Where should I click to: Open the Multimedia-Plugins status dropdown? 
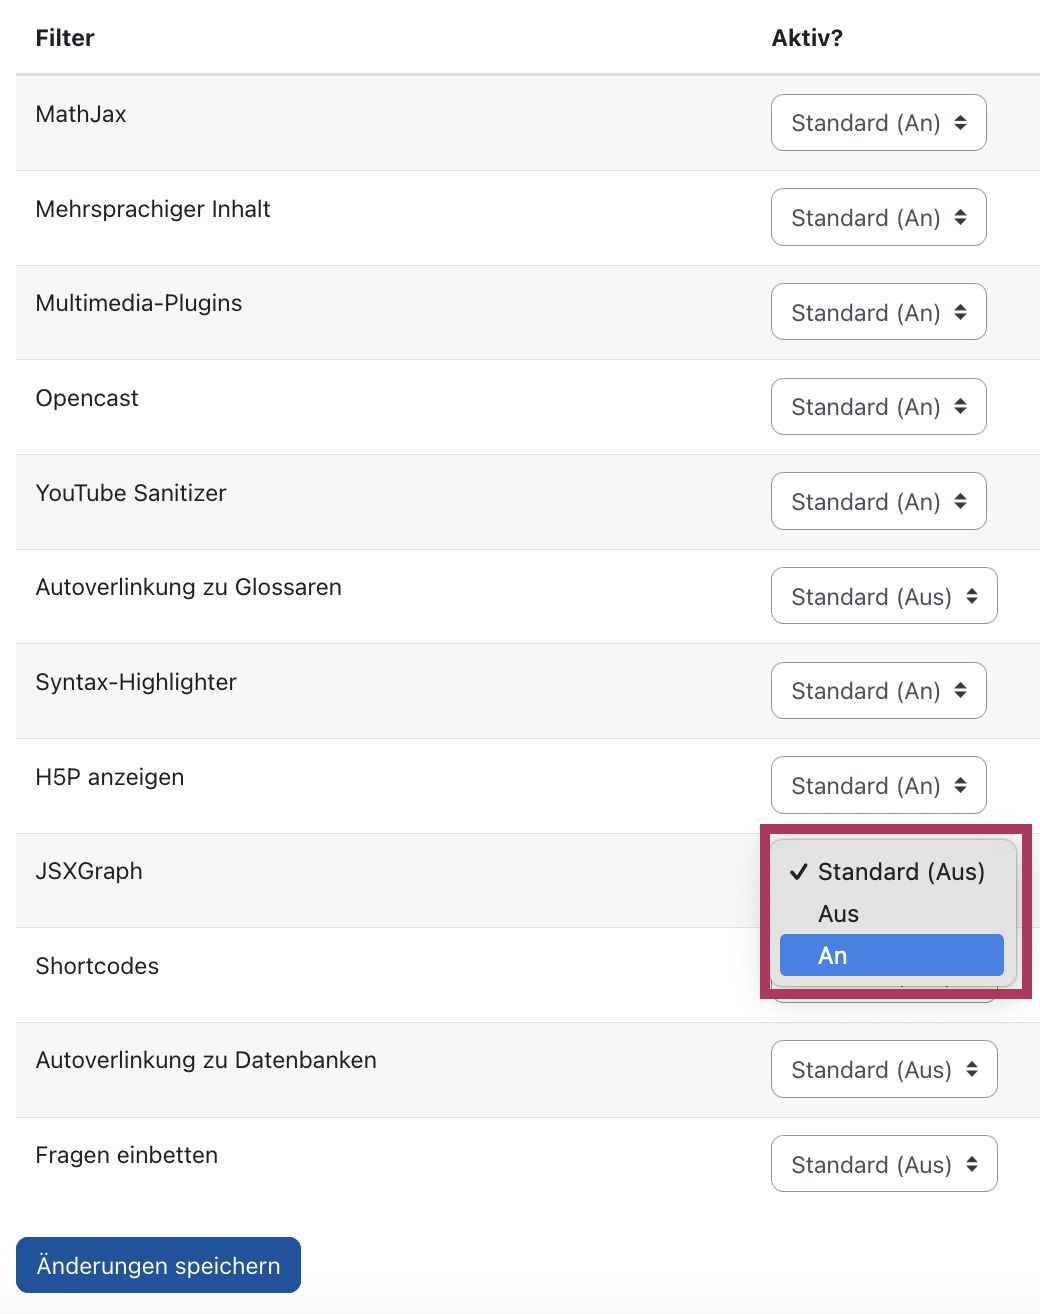878,311
